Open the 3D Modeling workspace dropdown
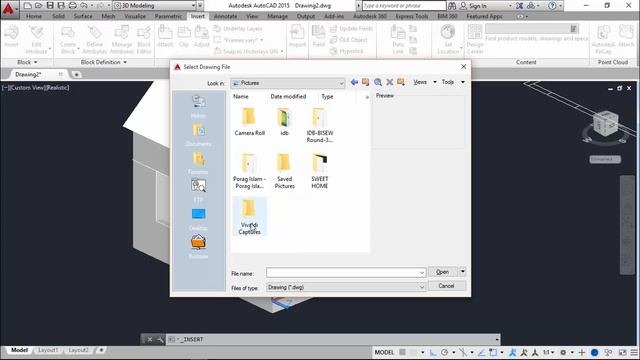 (x=154, y=6)
